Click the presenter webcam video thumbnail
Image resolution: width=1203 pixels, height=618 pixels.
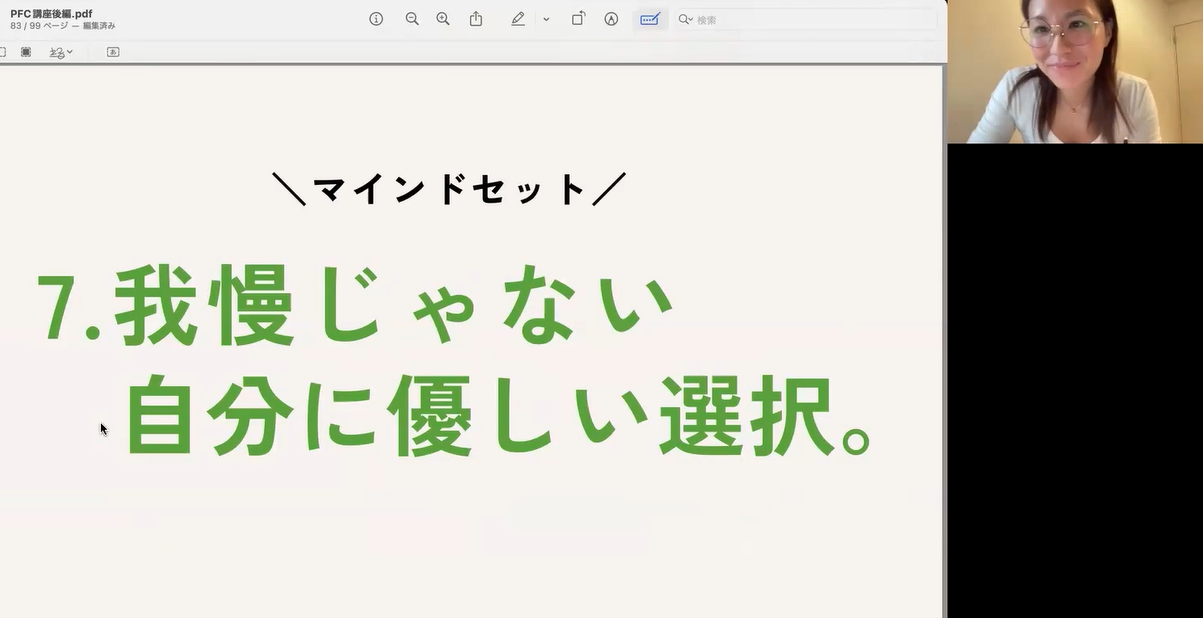pyautogui.click(x=1075, y=72)
